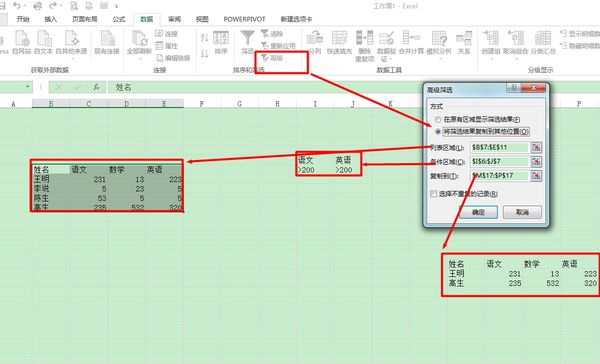The height and width of the screenshot is (364, 600).
Task: Select column H header
Action: pos(277,104)
